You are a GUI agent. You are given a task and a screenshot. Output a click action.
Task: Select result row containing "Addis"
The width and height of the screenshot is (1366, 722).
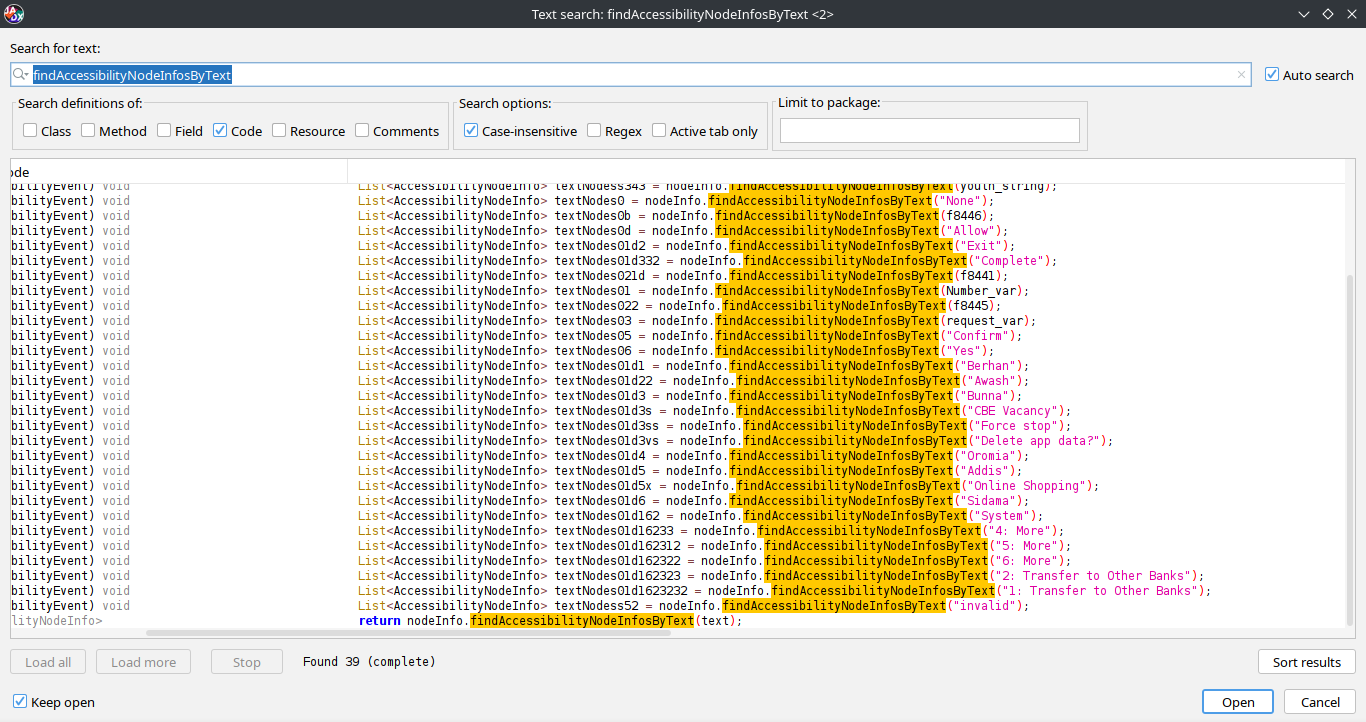point(678,470)
